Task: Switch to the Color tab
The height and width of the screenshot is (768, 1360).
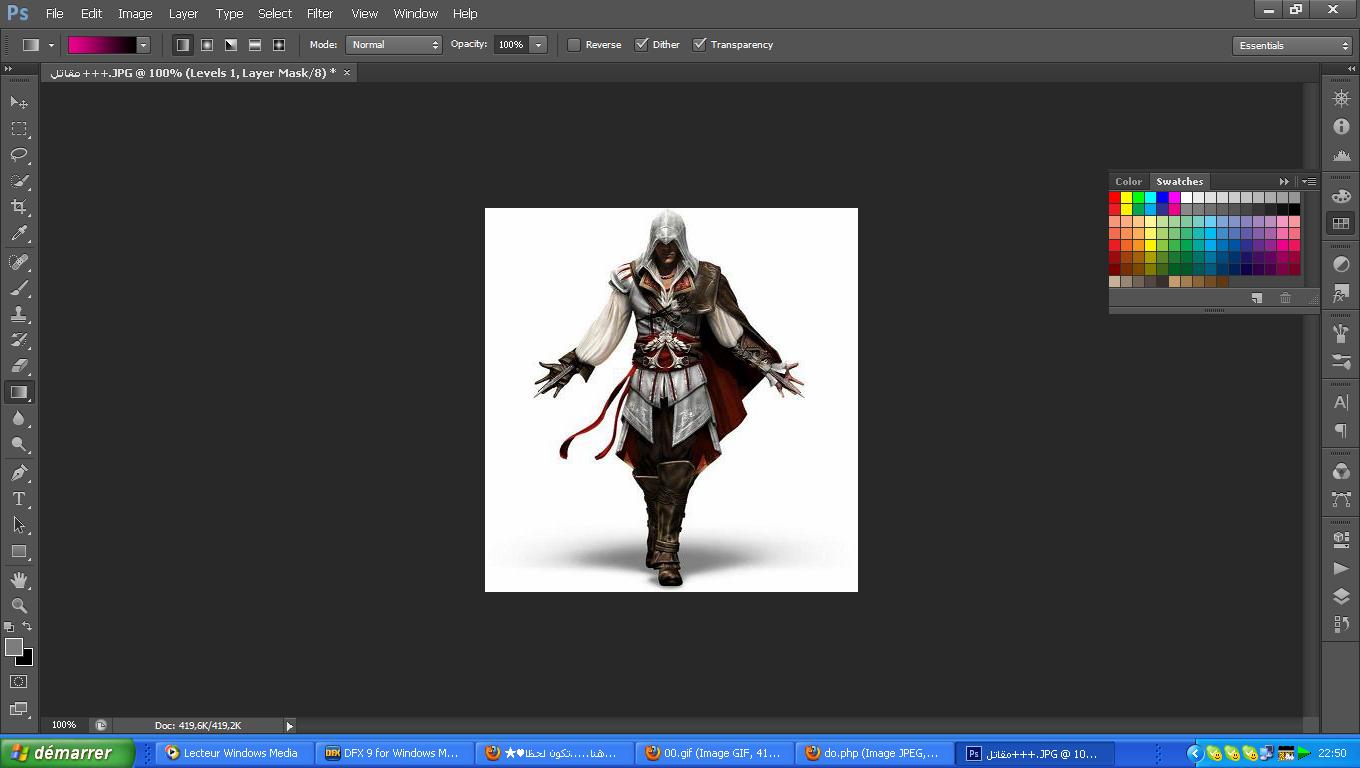Action: point(1128,182)
